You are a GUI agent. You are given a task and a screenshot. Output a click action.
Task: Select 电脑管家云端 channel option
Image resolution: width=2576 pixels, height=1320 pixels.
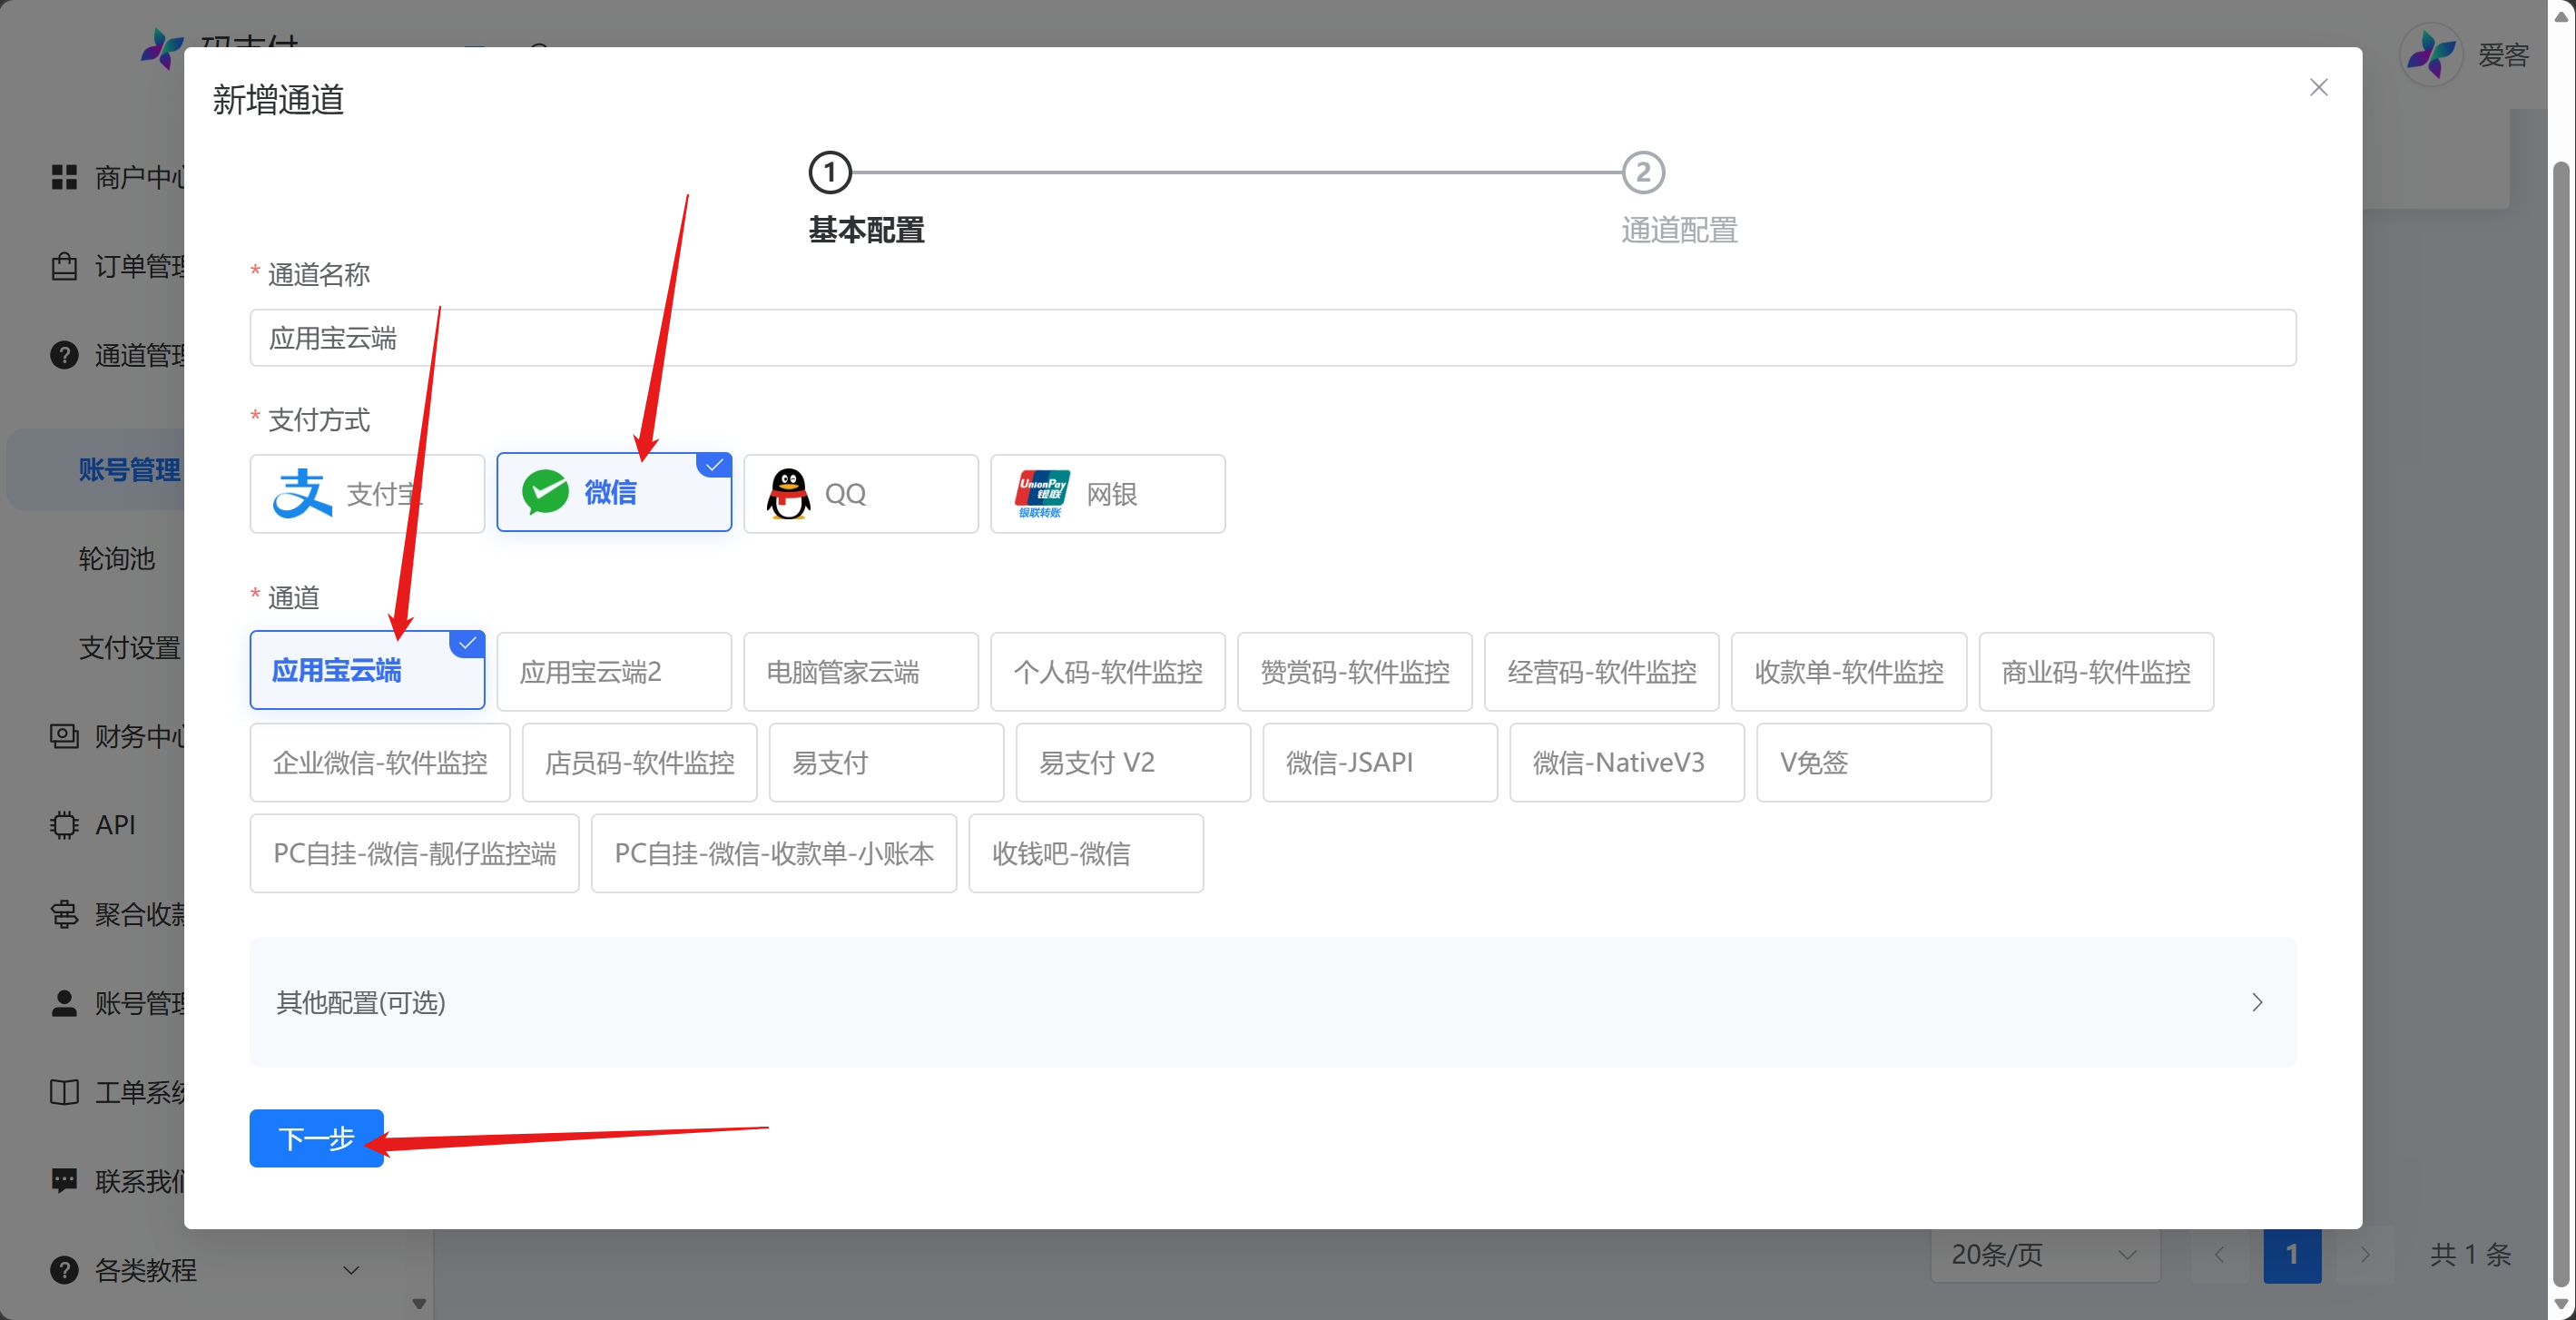click(861, 671)
